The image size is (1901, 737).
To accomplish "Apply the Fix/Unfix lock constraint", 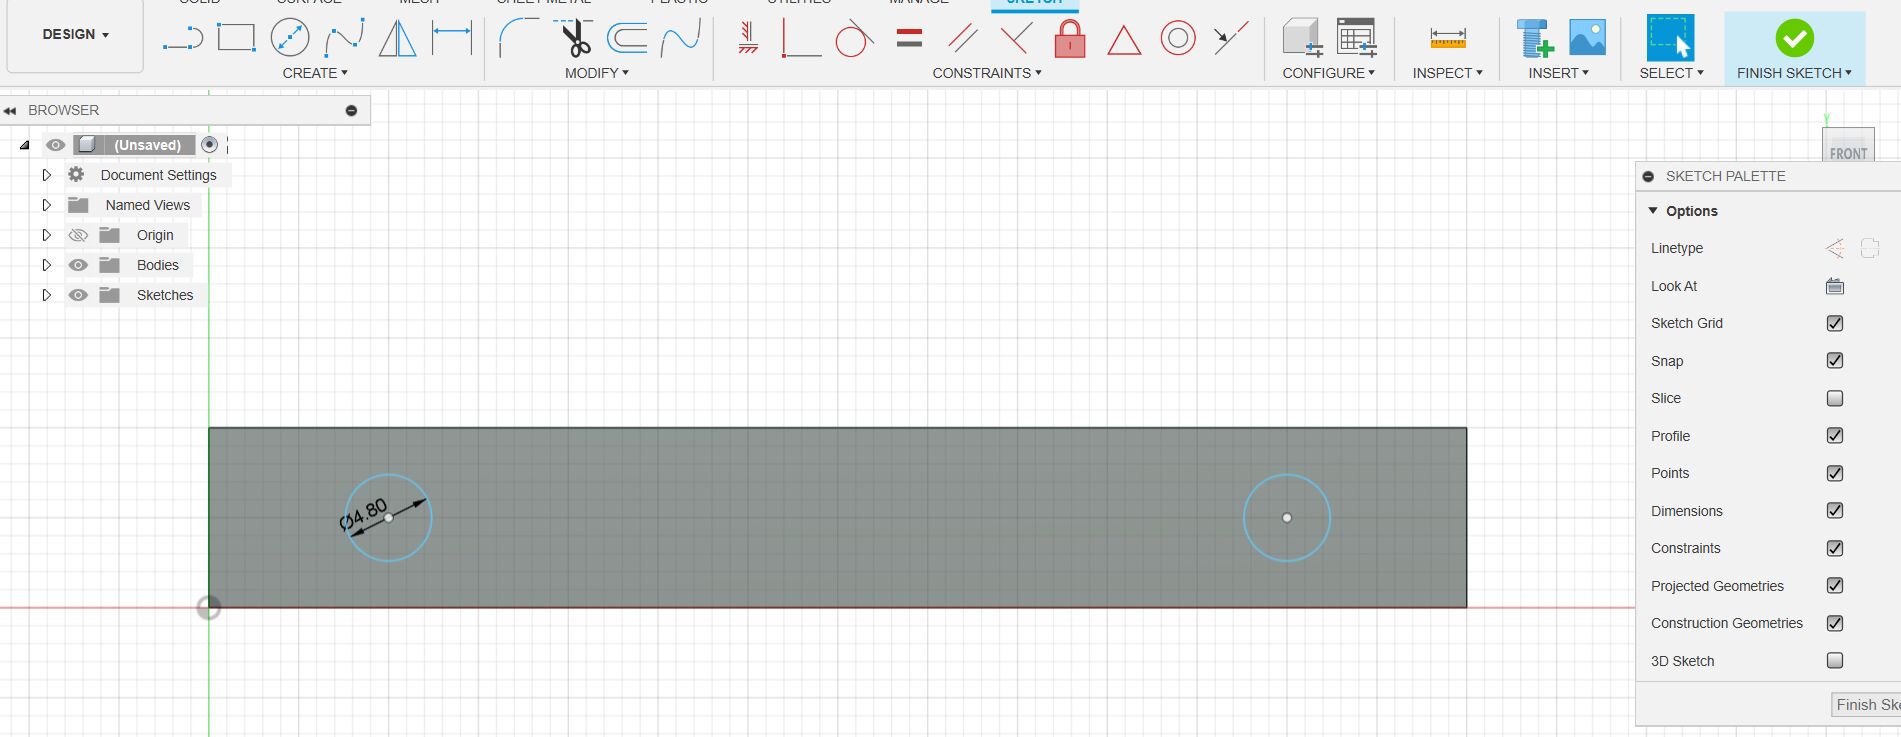I will point(1070,39).
